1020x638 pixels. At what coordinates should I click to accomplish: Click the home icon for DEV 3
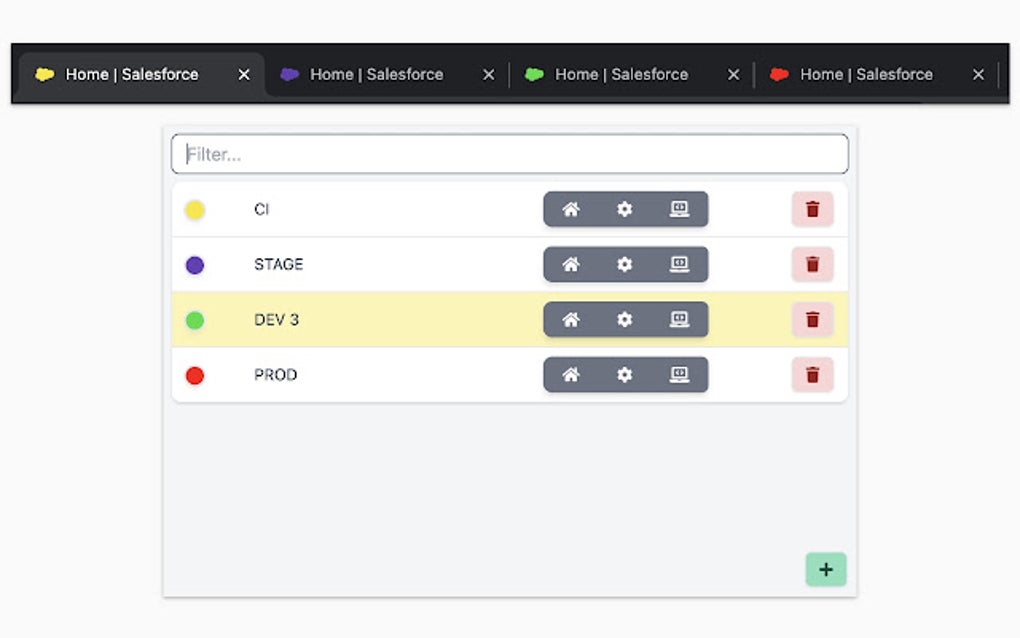(x=571, y=319)
